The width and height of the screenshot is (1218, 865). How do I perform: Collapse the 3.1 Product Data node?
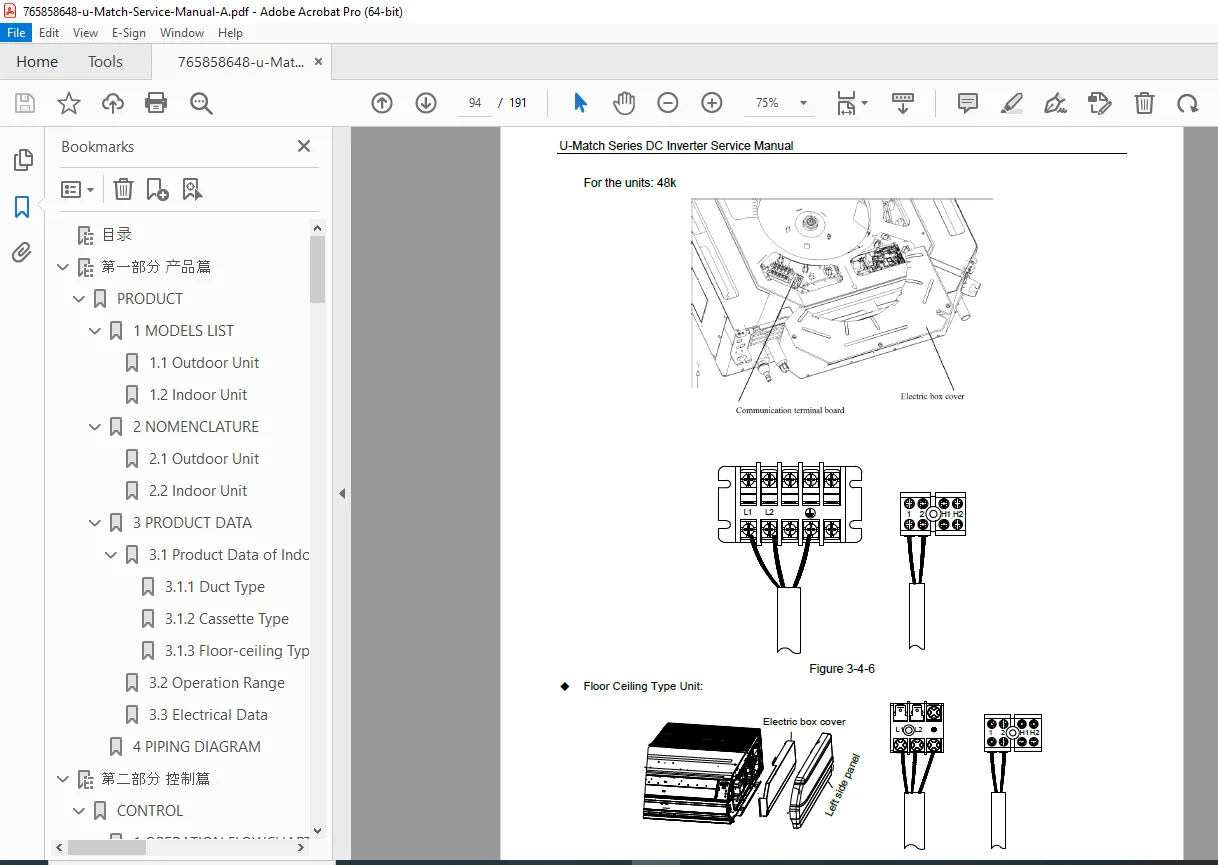point(111,555)
